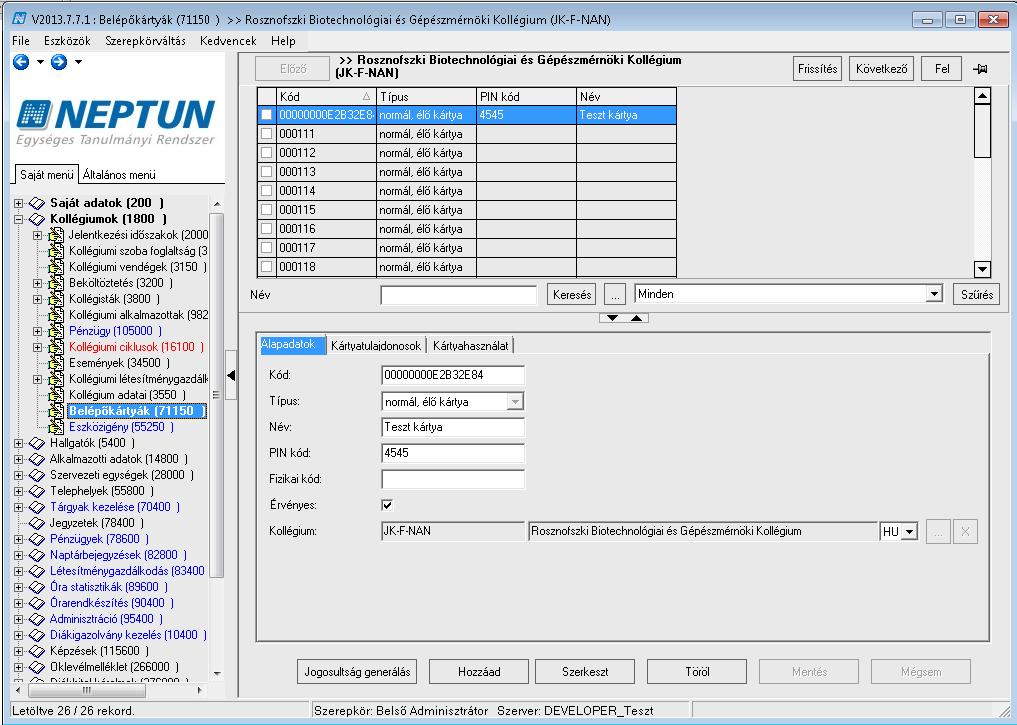Click the Telephelyek book icon
The width and height of the screenshot is (1017, 725).
(x=38, y=491)
